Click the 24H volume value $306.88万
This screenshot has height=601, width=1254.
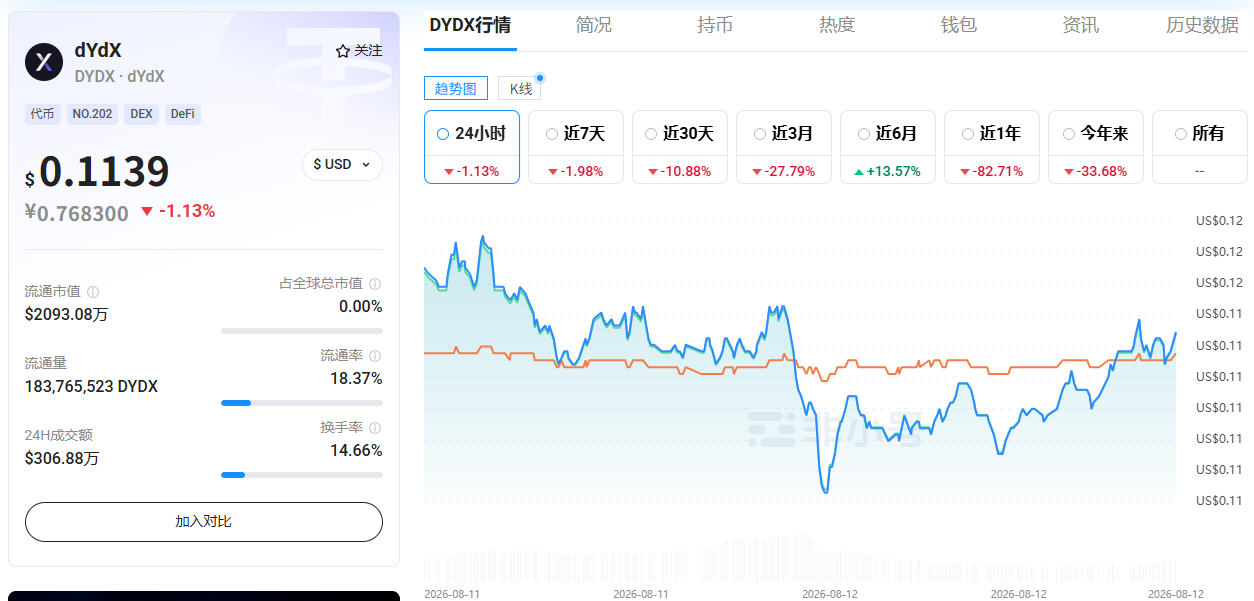click(x=62, y=458)
